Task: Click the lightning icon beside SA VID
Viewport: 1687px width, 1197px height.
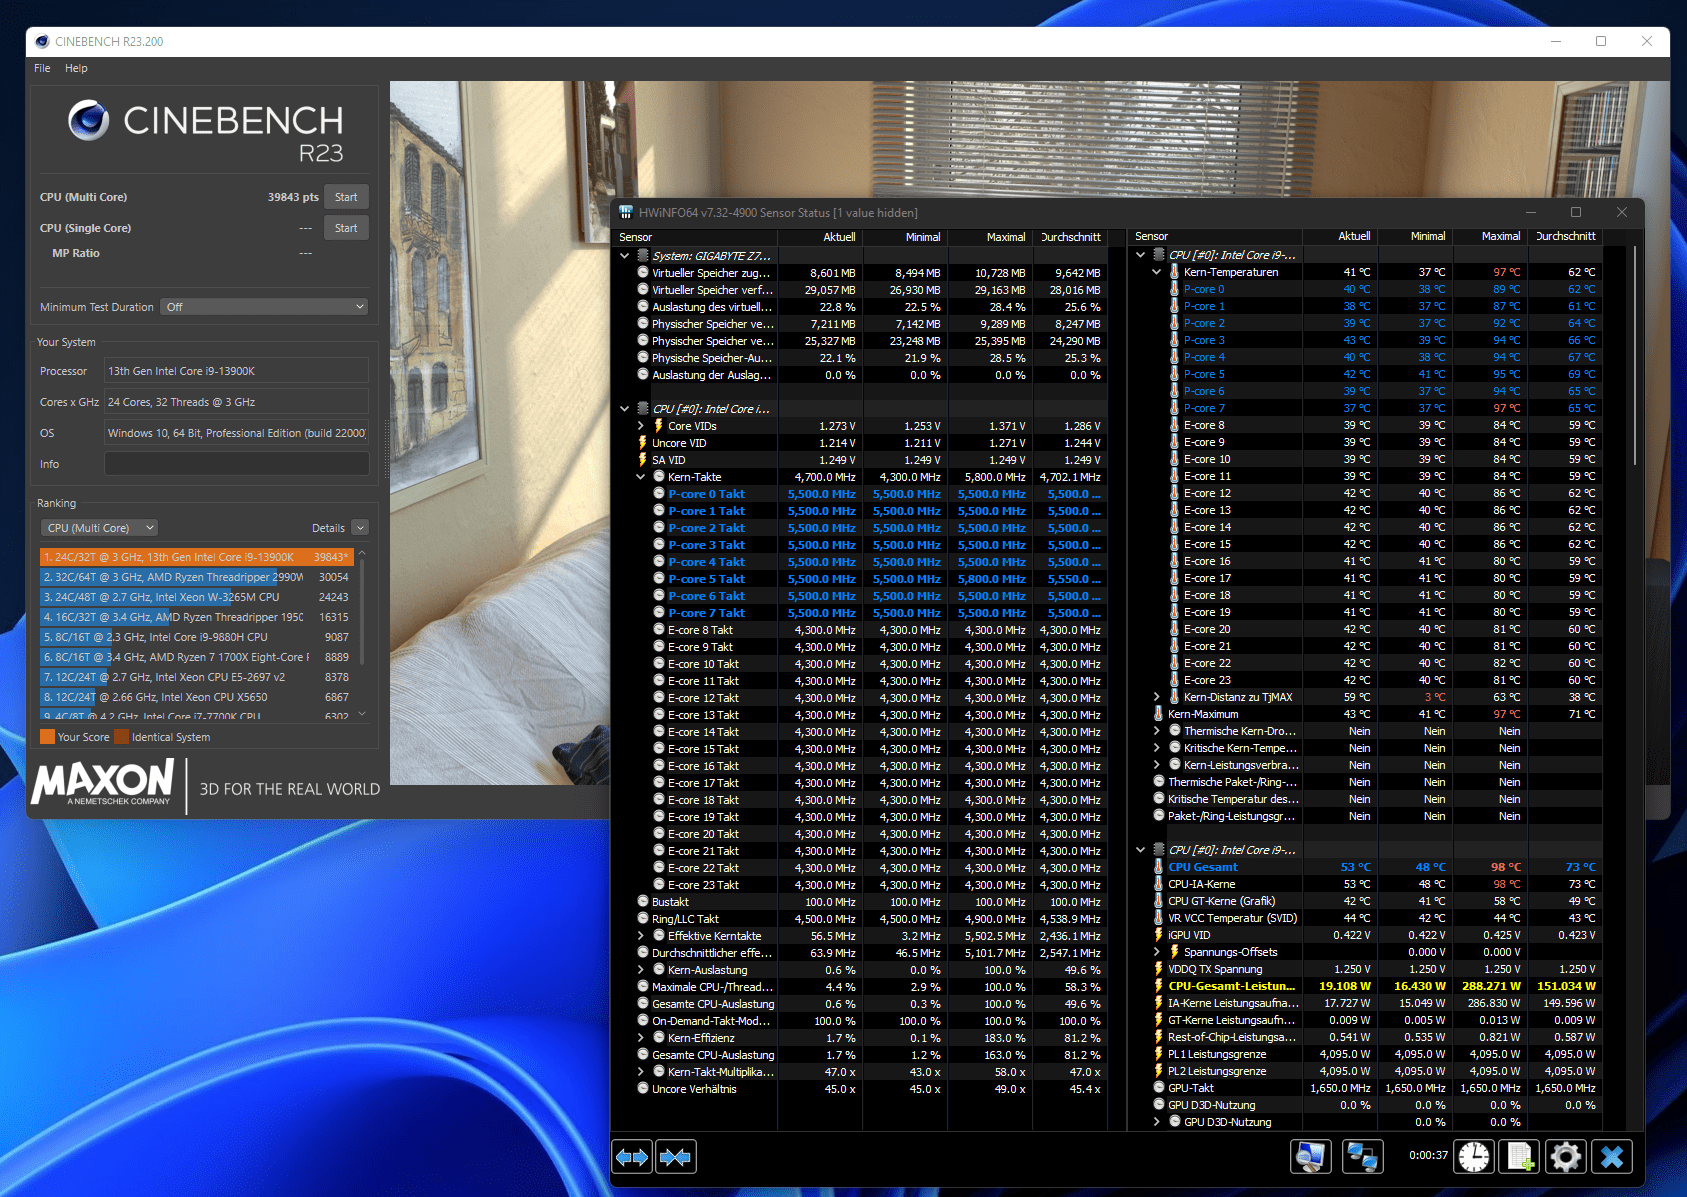Action: coord(643,460)
